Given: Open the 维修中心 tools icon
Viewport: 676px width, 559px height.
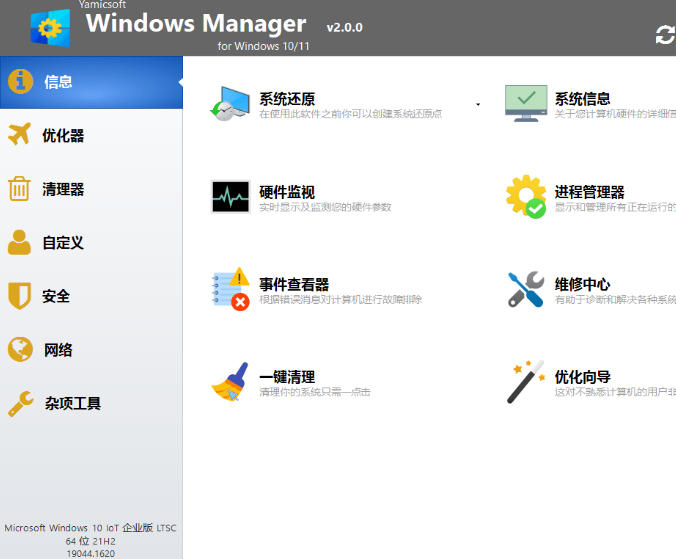Looking at the screenshot, I should (526, 289).
